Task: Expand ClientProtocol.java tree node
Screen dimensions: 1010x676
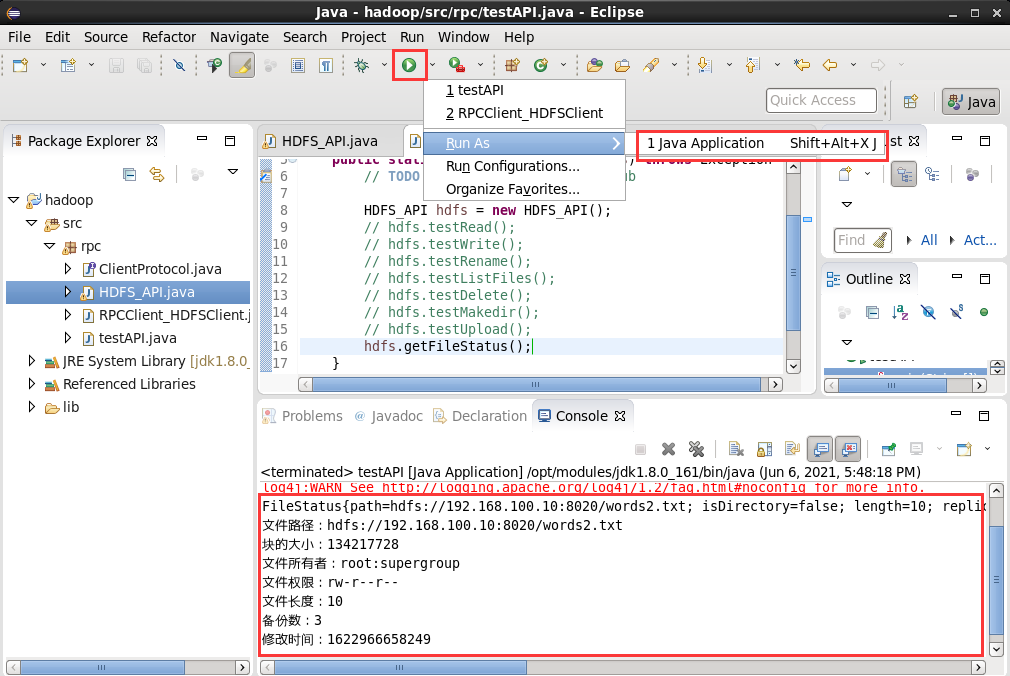Action: tap(68, 269)
